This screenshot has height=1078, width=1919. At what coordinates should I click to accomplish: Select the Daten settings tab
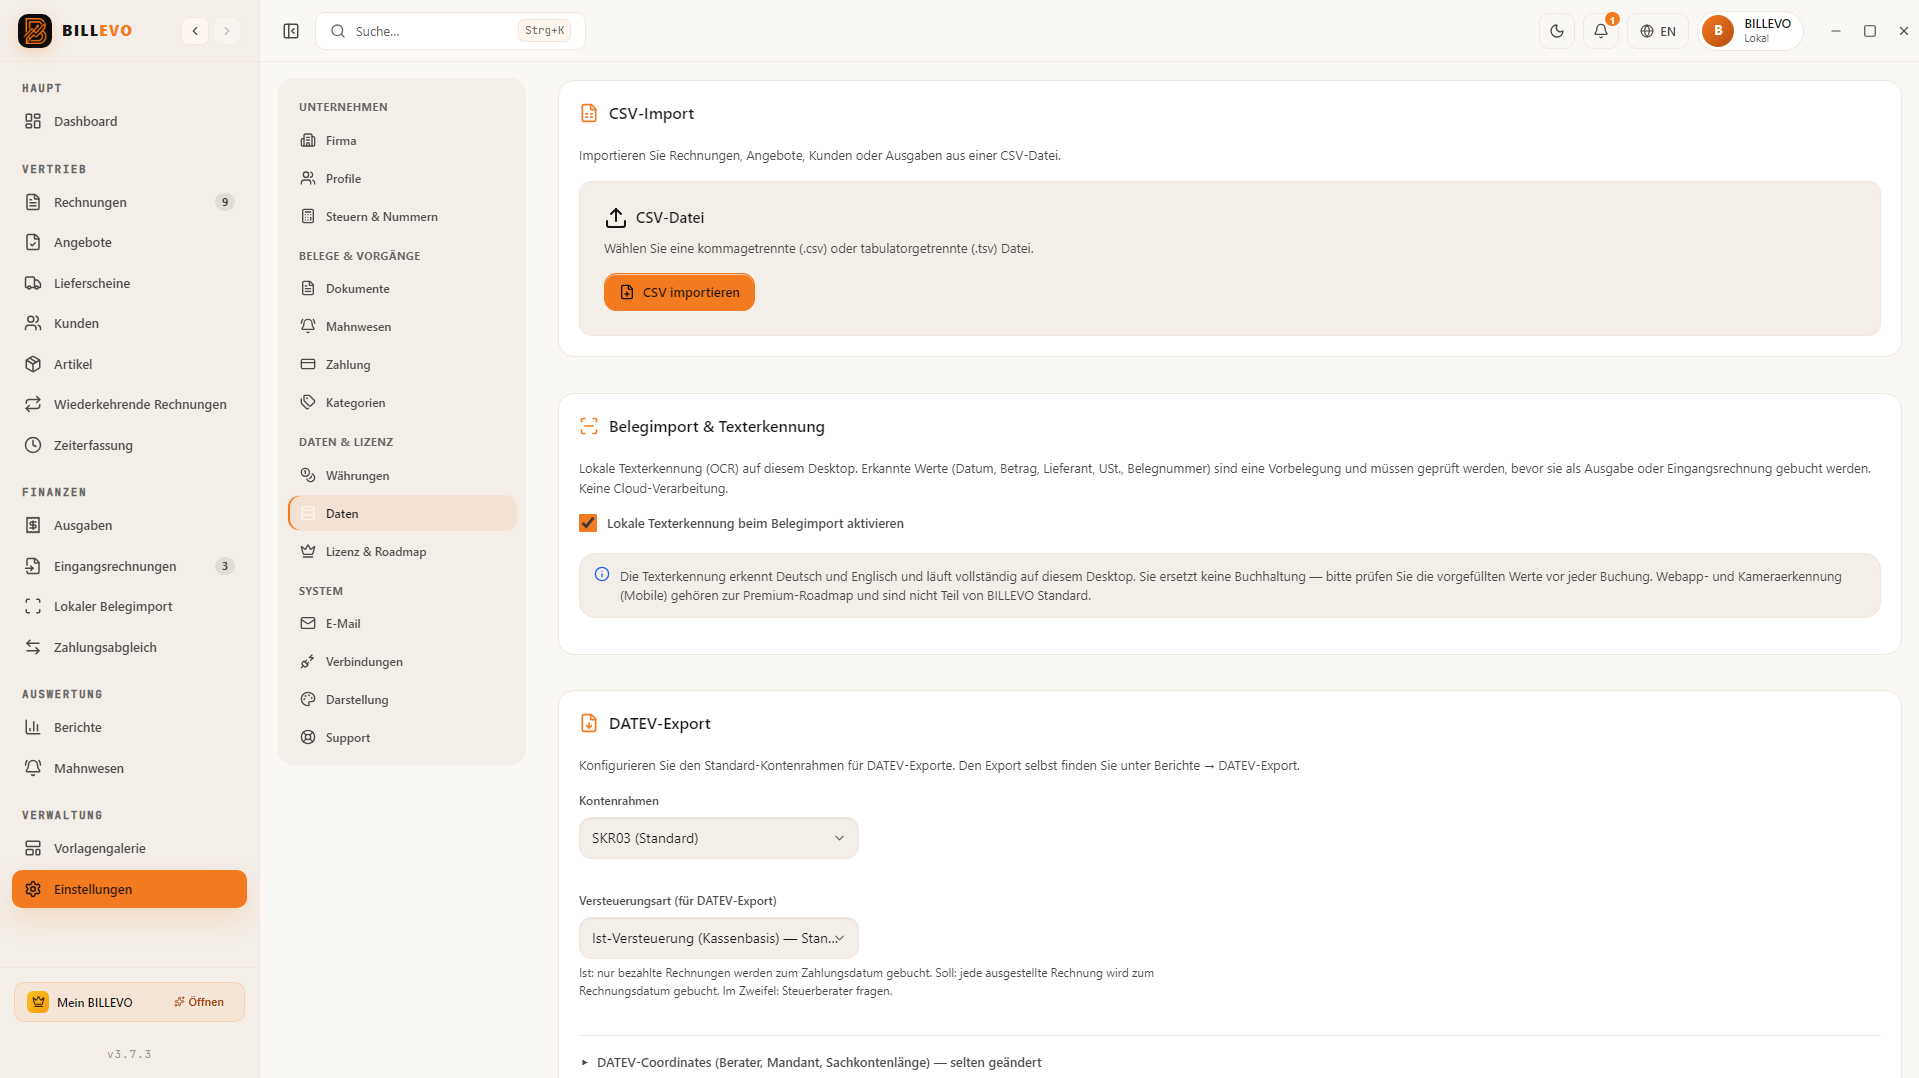pos(402,514)
